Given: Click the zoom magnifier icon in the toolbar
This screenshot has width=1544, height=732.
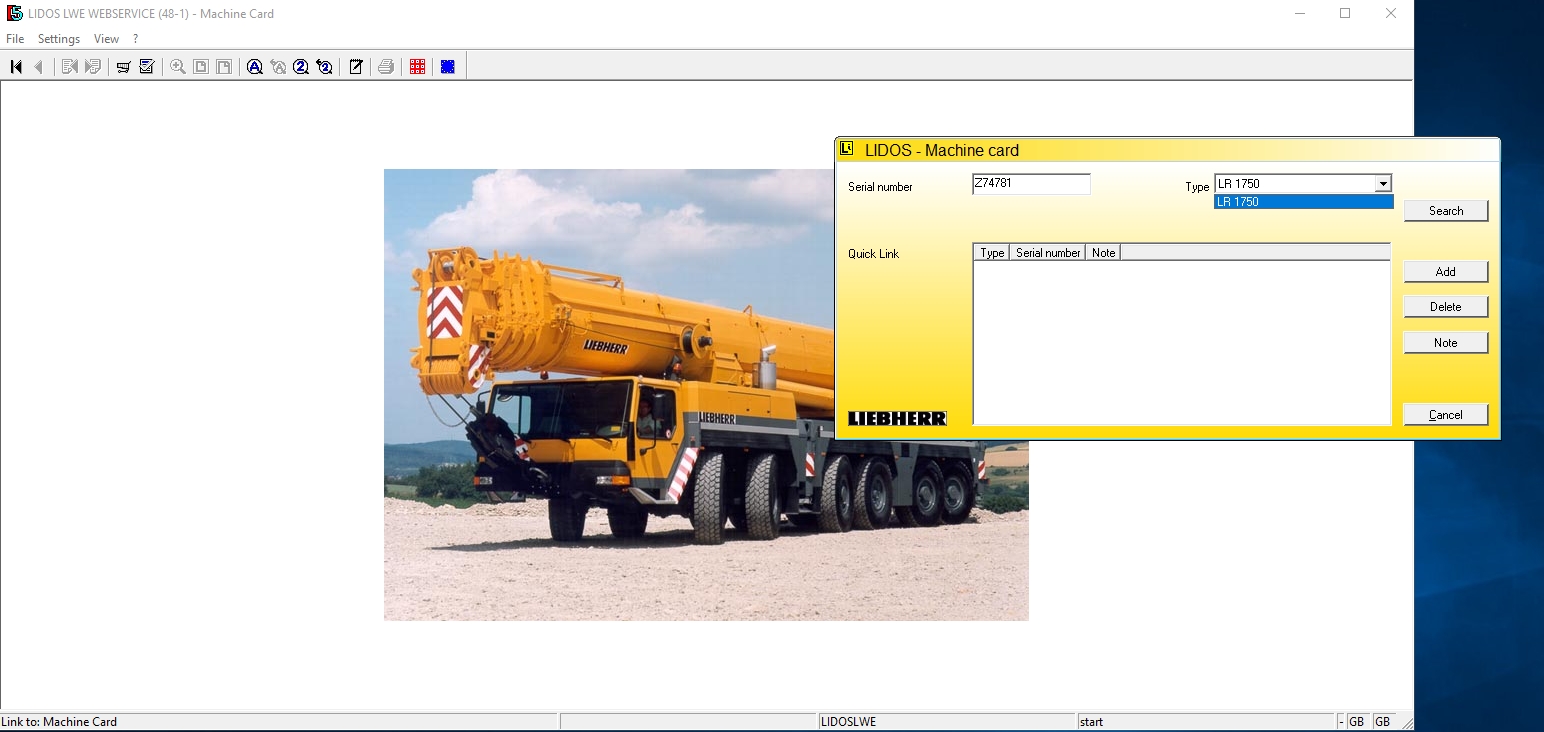Looking at the screenshot, I should 178,66.
